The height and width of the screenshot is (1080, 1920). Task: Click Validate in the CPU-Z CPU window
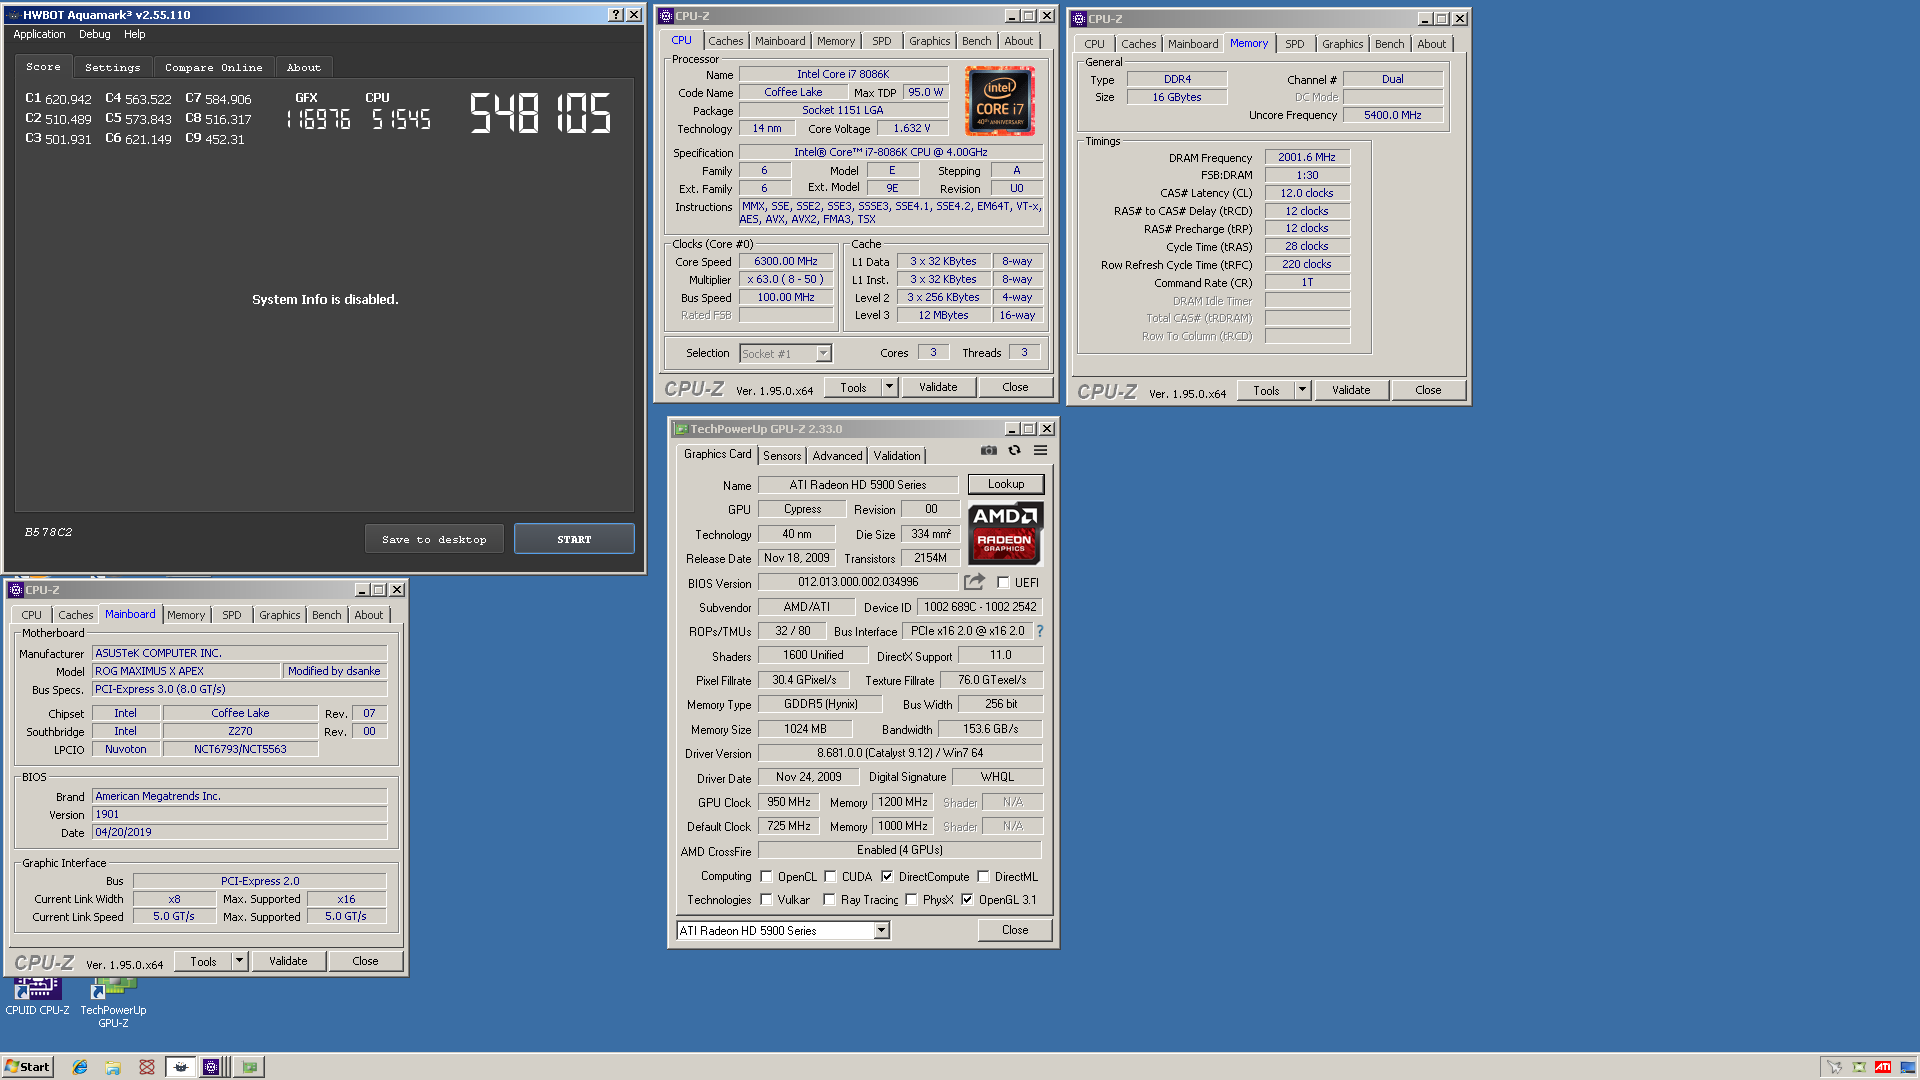point(938,387)
